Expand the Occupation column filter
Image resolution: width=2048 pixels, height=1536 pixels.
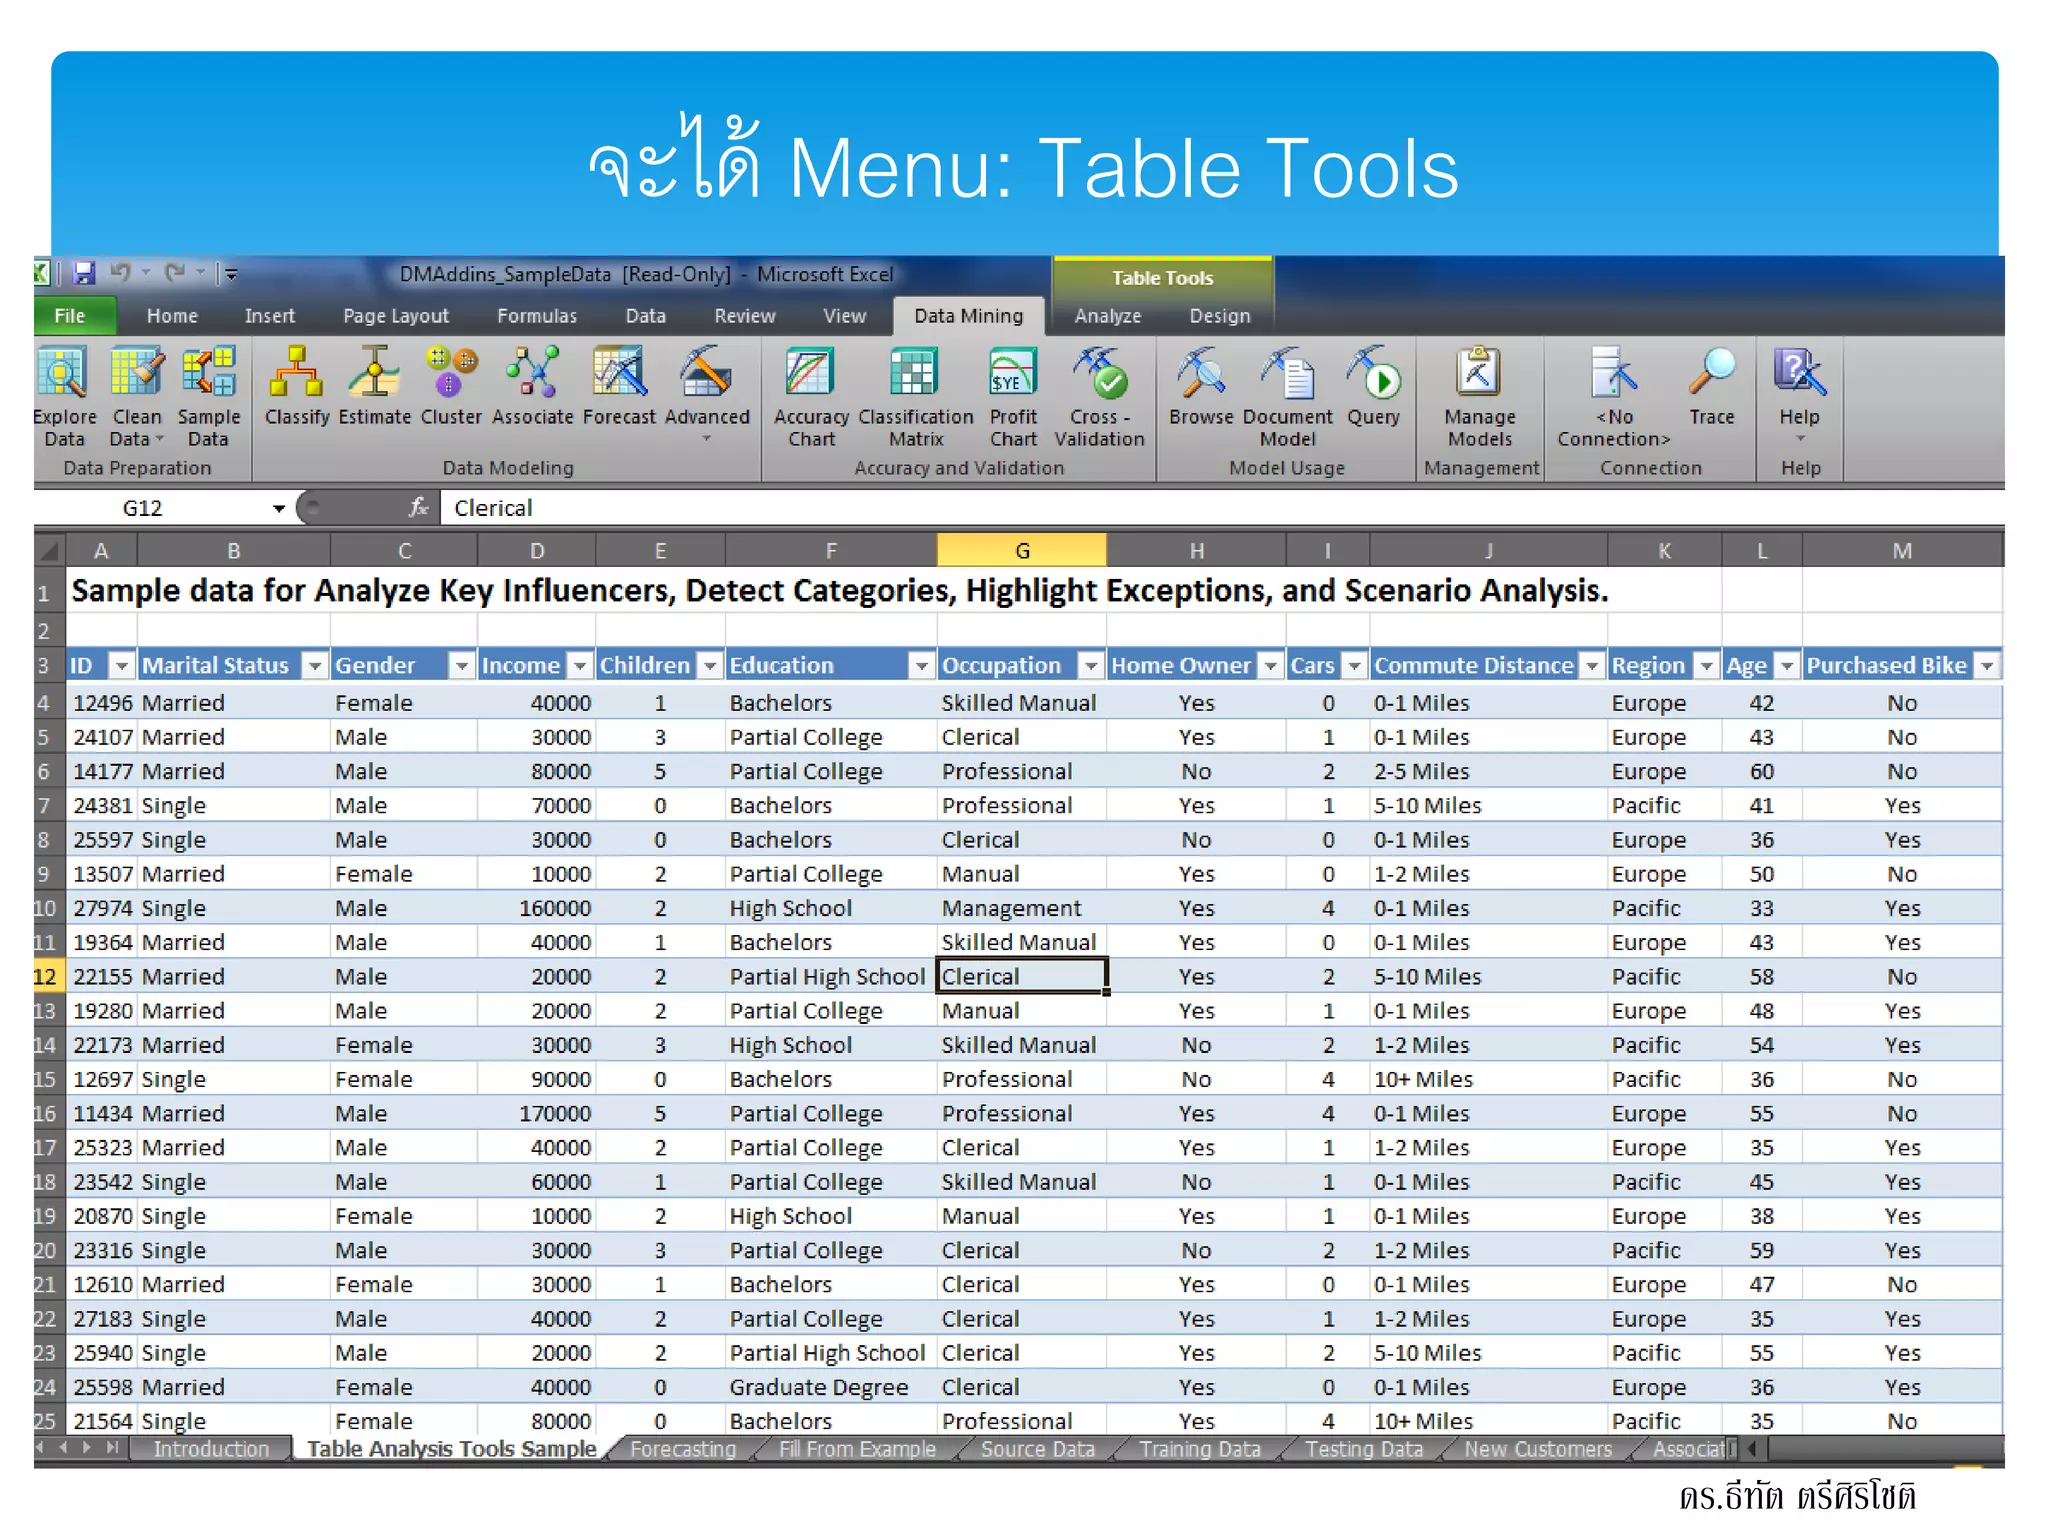[x=1091, y=666]
